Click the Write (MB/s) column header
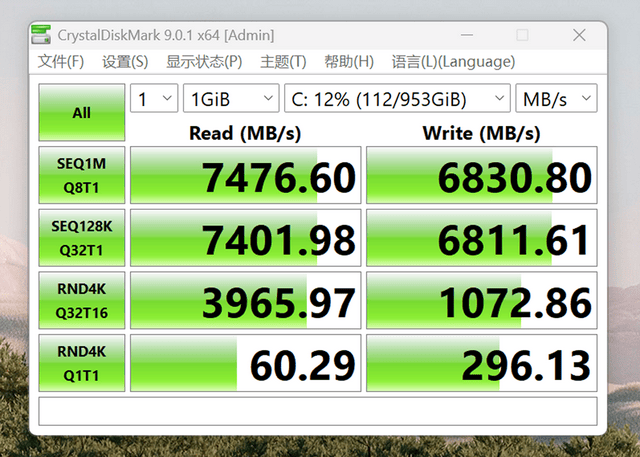This screenshot has width=640, height=457. pyautogui.click(x=482, y=133)
